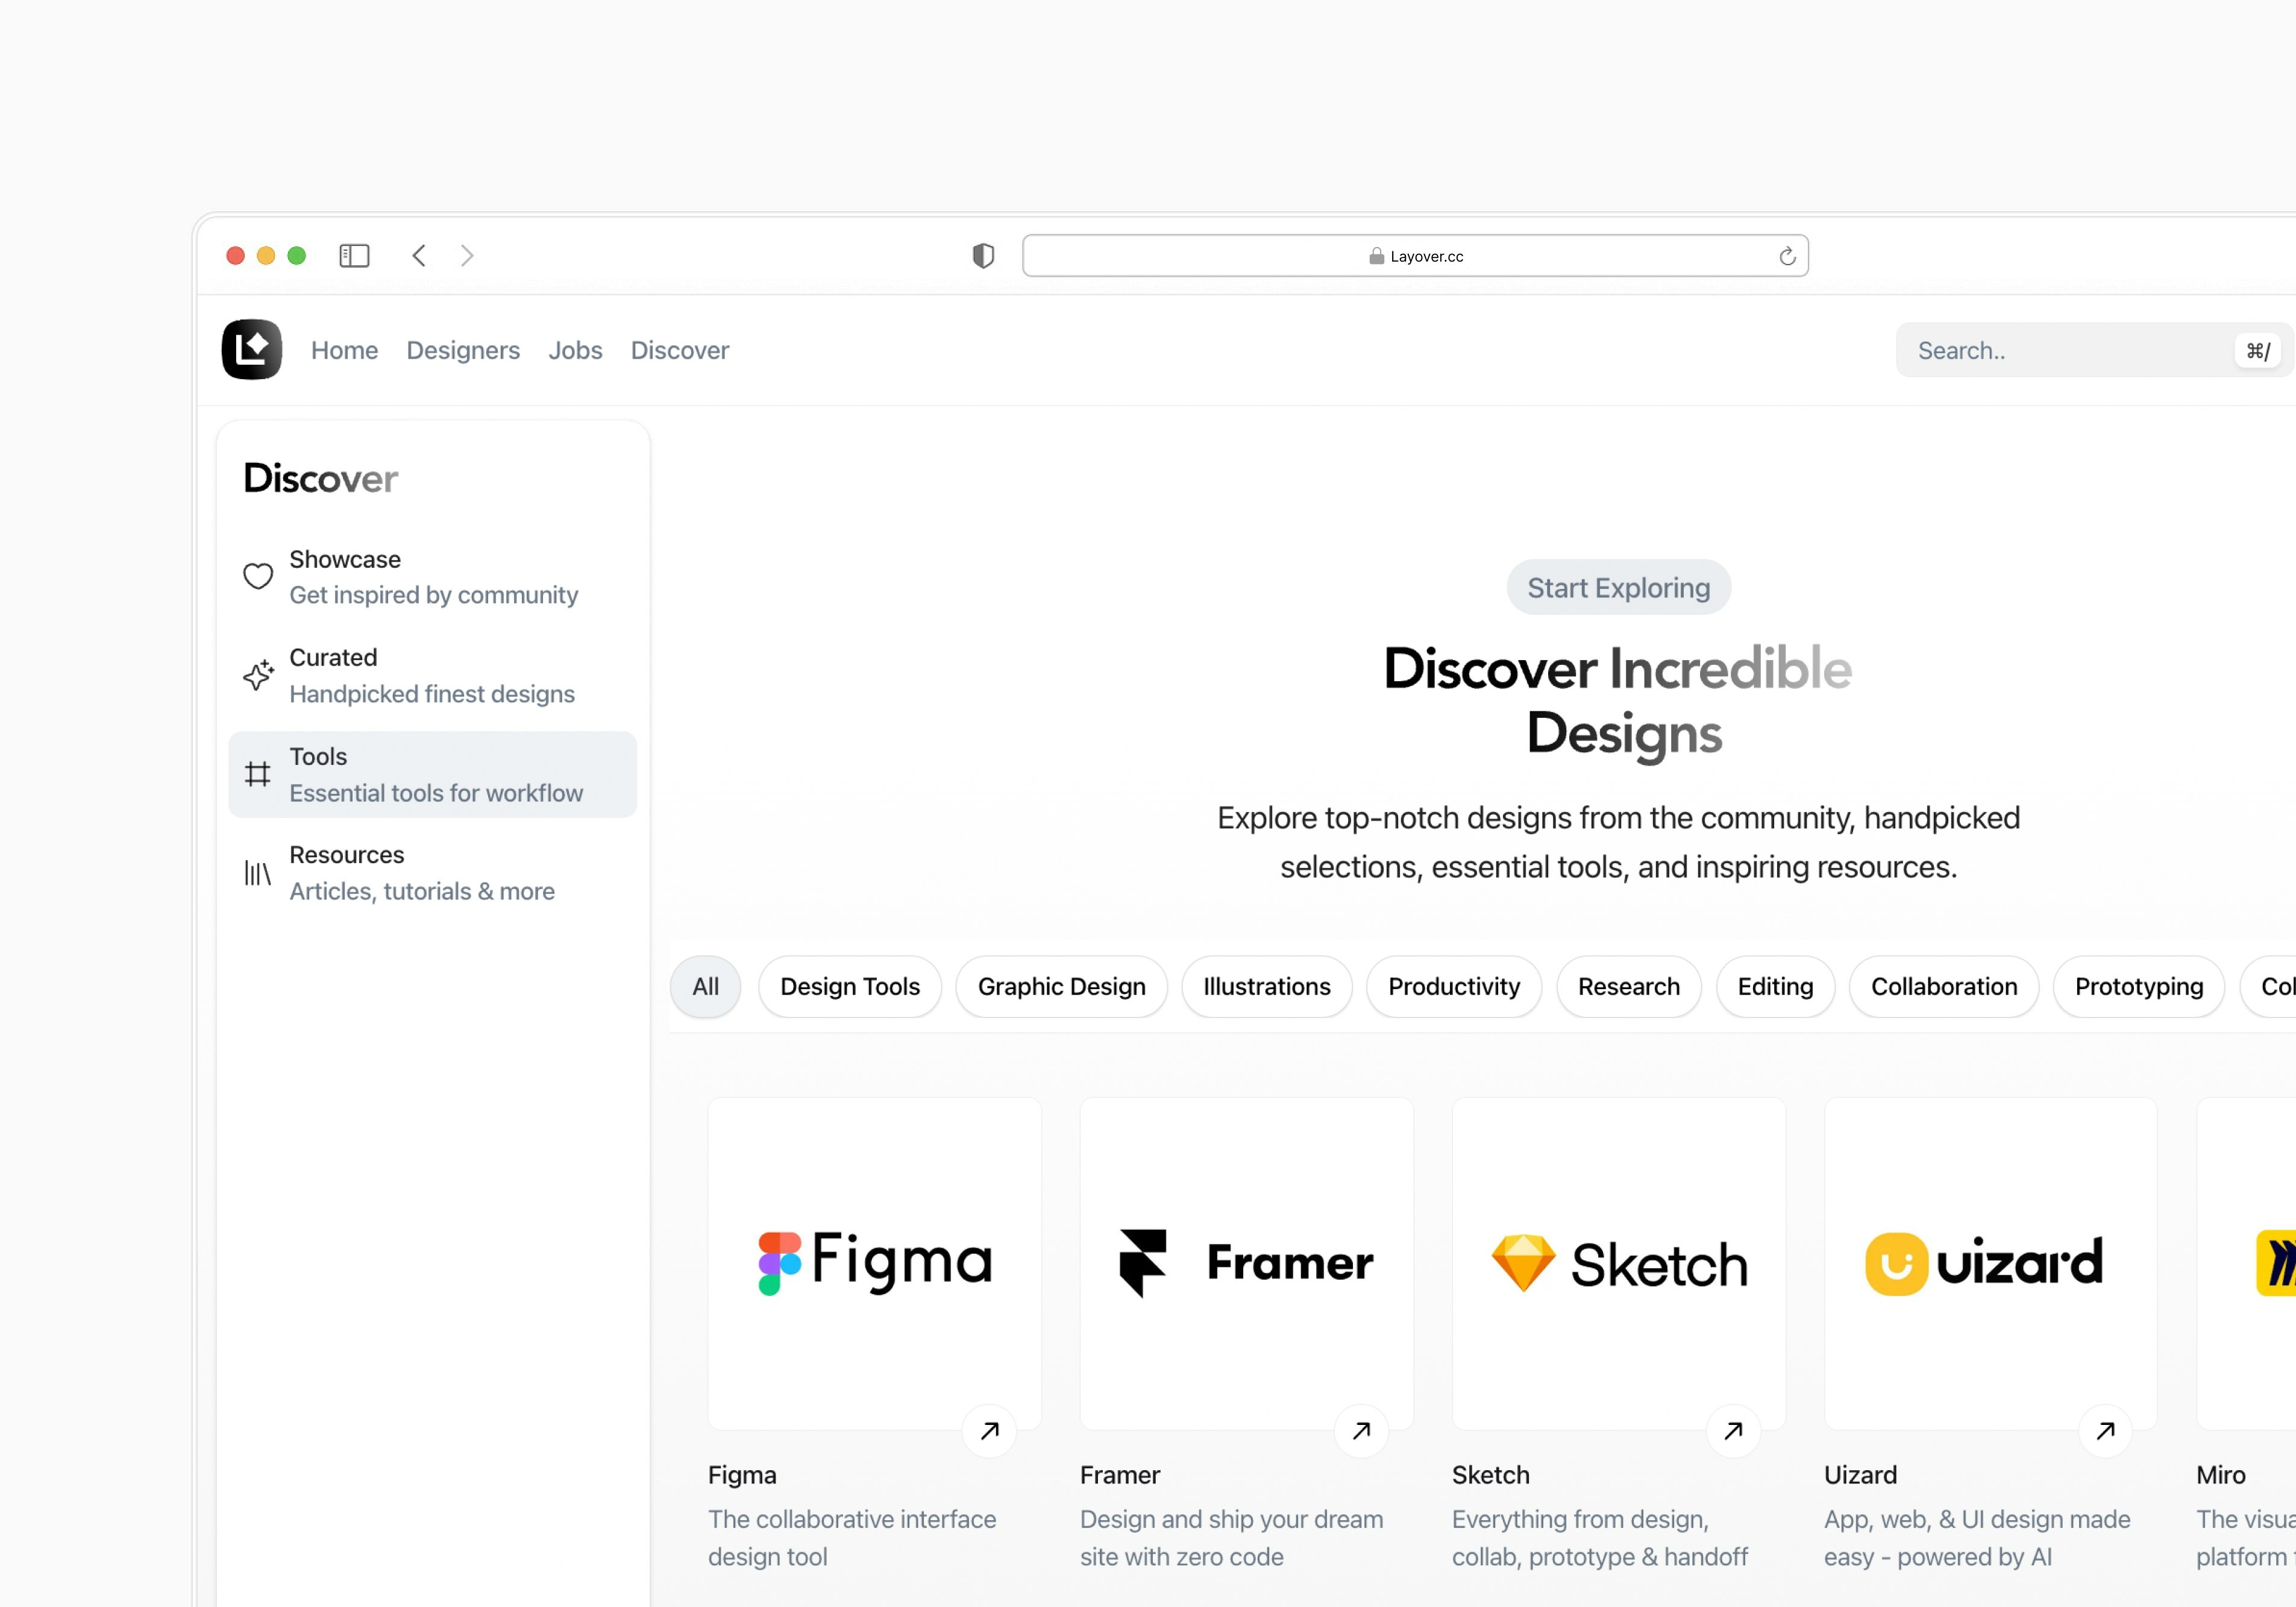Go forward with the browser forward arrow

point(467,256)
